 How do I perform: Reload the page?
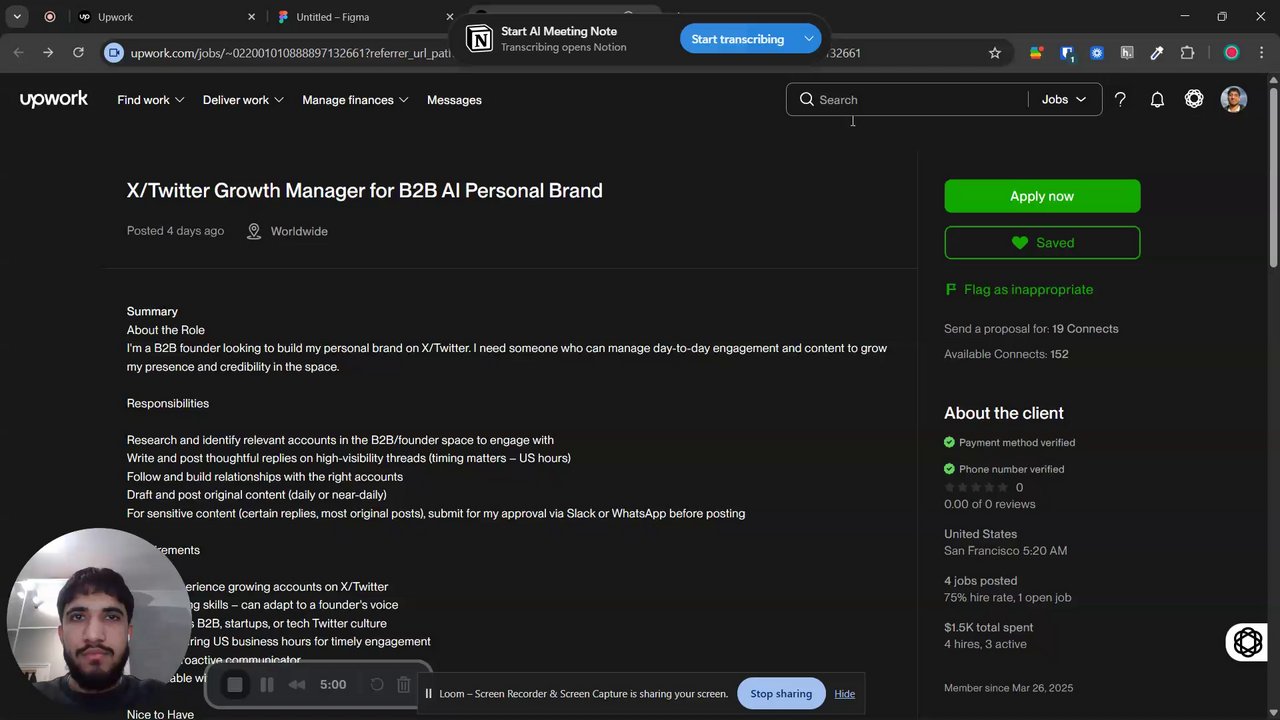pyautogui.click(x=78, y=53)
